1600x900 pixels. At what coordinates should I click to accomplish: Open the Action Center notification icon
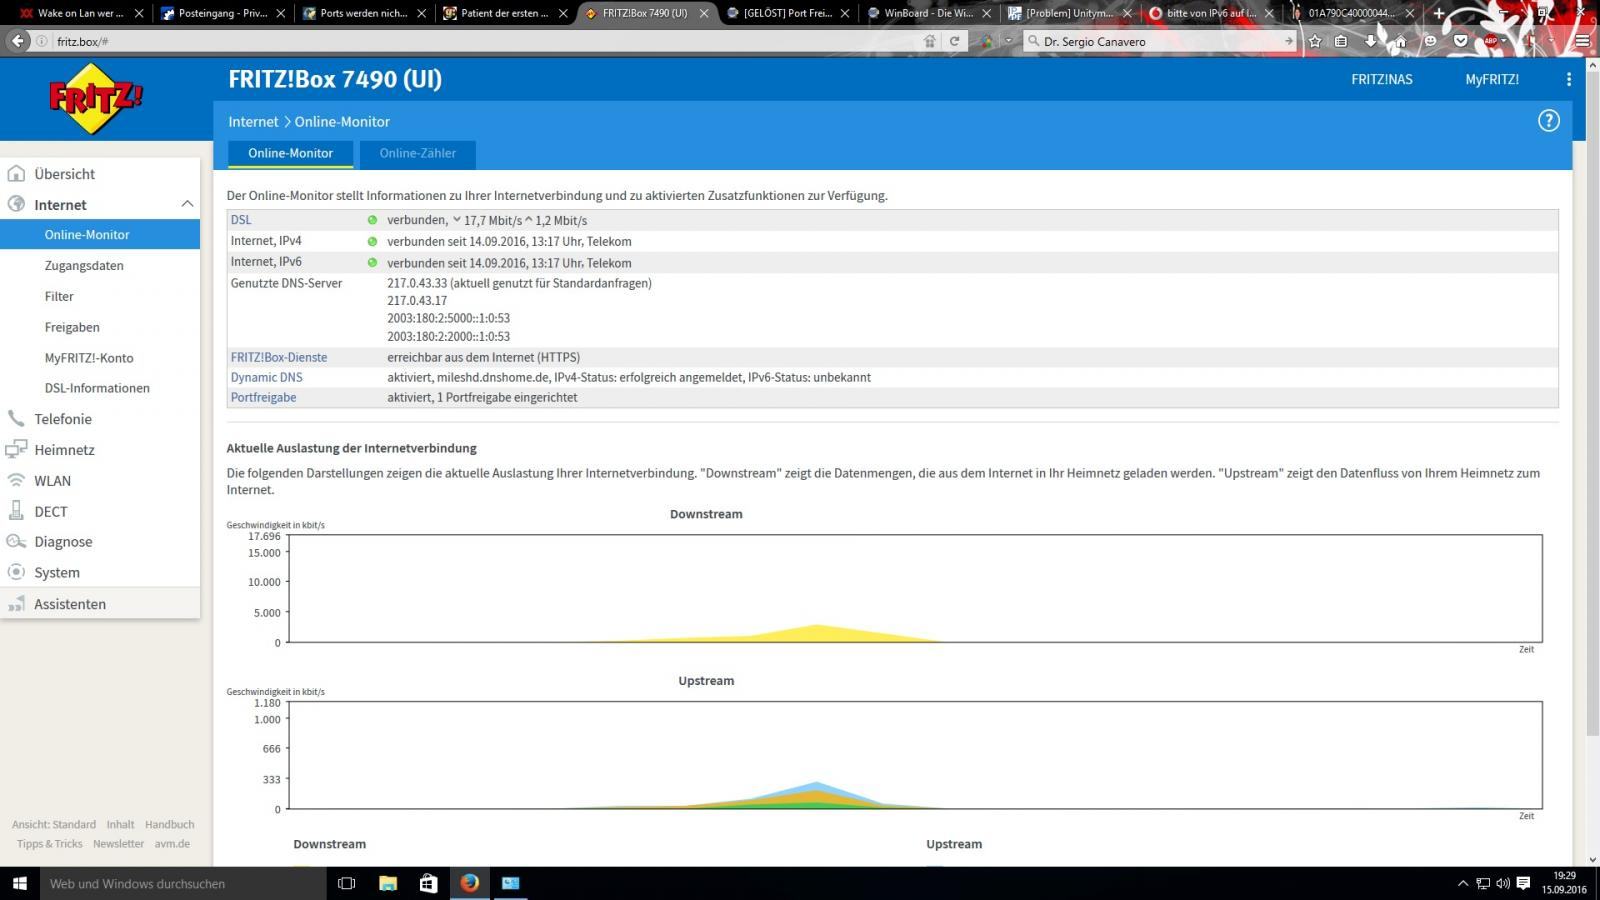tap(1523, 883)
